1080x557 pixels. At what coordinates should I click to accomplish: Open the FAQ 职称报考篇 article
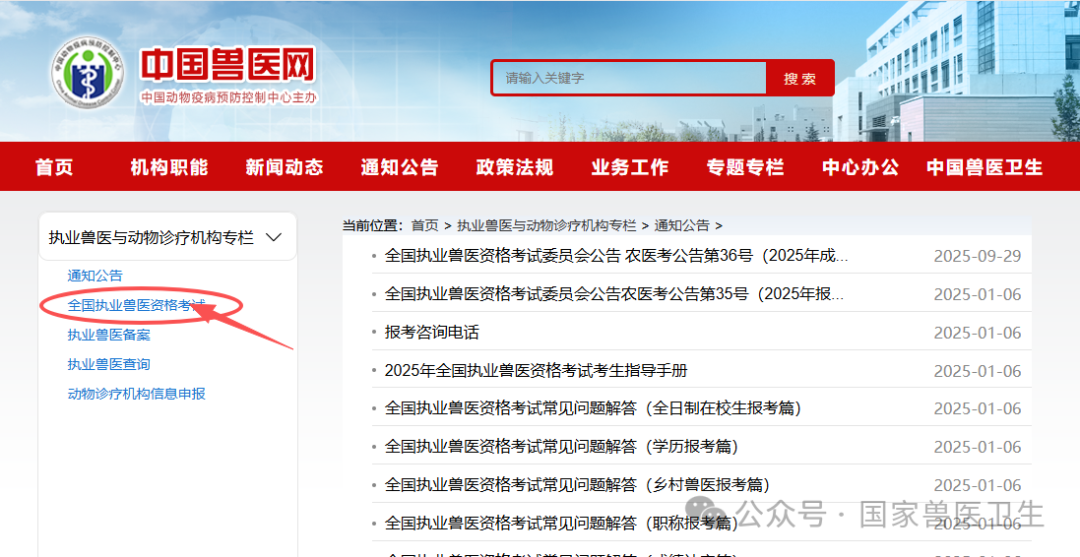click(x=561, y=523)
